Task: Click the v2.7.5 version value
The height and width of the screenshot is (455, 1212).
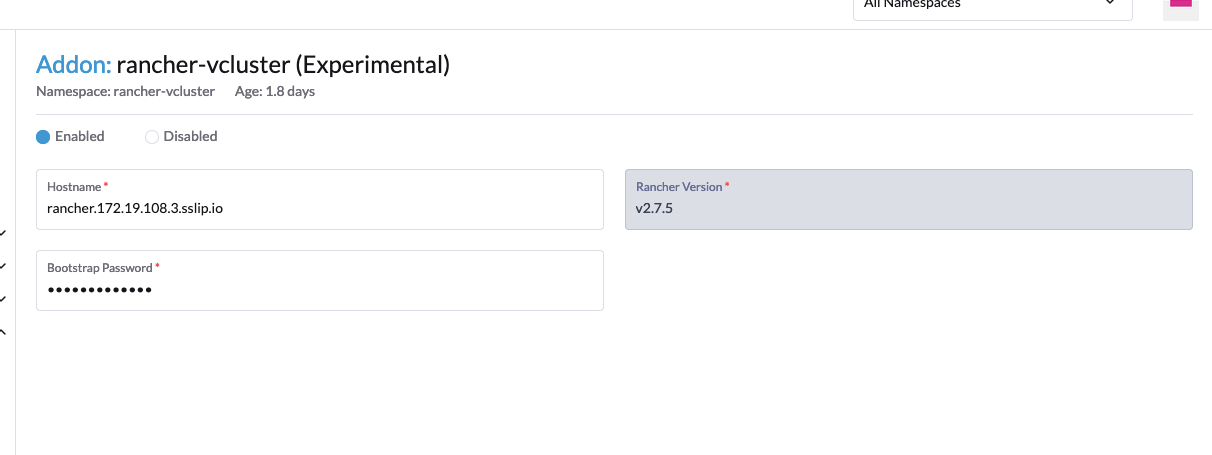Action: pyautogui.click(x=655, y=209)
